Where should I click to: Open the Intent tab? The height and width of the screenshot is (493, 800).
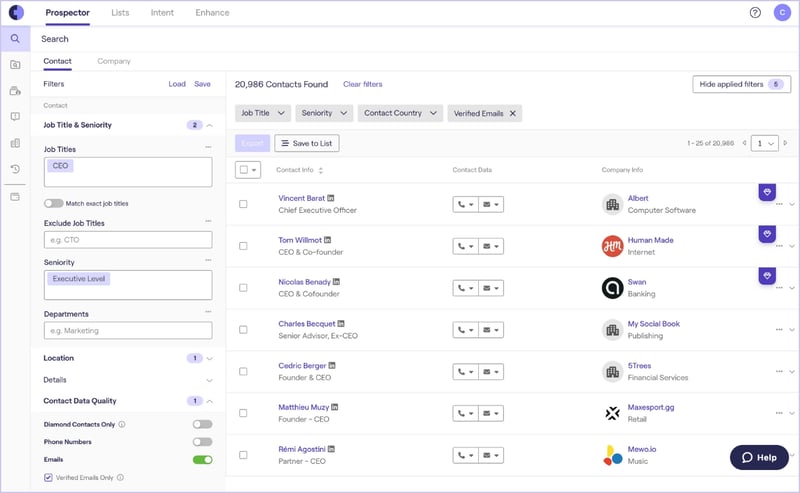[162, 13]
